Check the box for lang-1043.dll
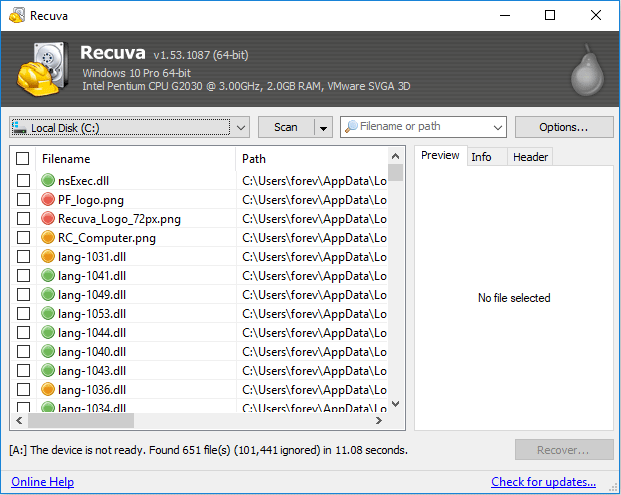Viewport: 621px width, 495px height. (23, 371)
